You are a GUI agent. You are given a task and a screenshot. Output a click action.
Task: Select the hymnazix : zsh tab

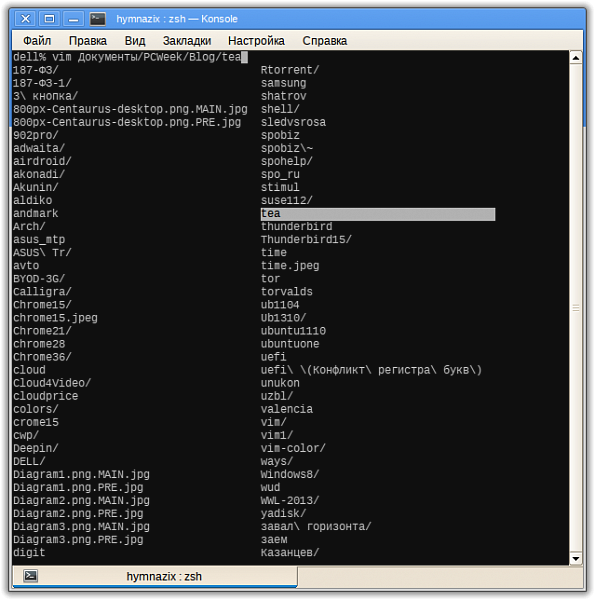point(155,576)
